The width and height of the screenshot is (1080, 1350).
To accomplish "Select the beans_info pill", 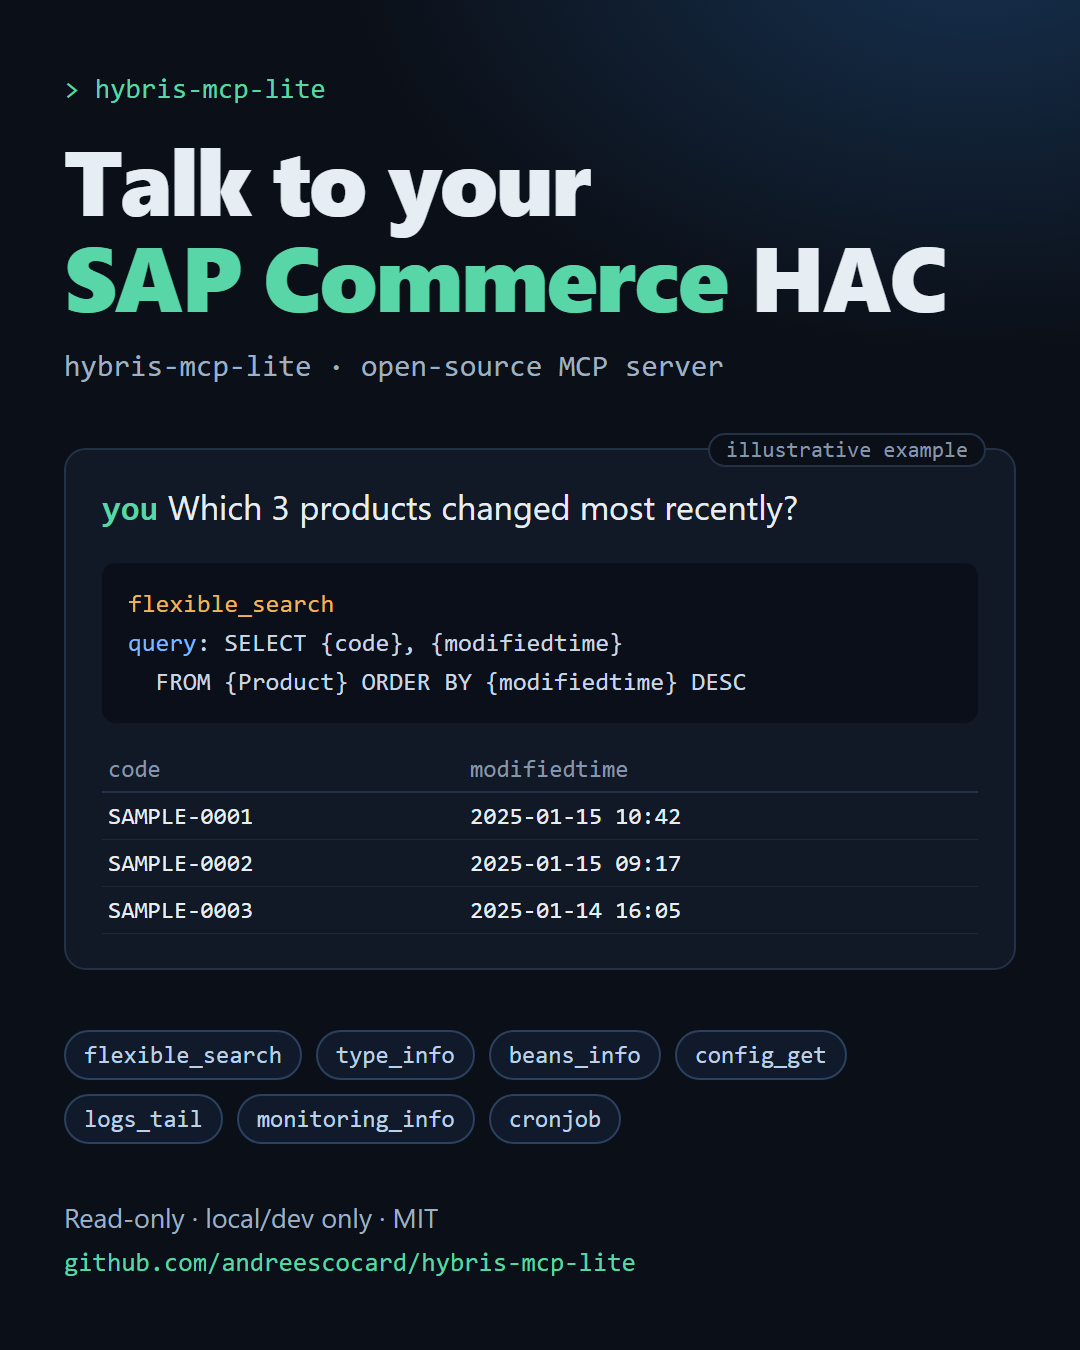I will click(575, 1055).
